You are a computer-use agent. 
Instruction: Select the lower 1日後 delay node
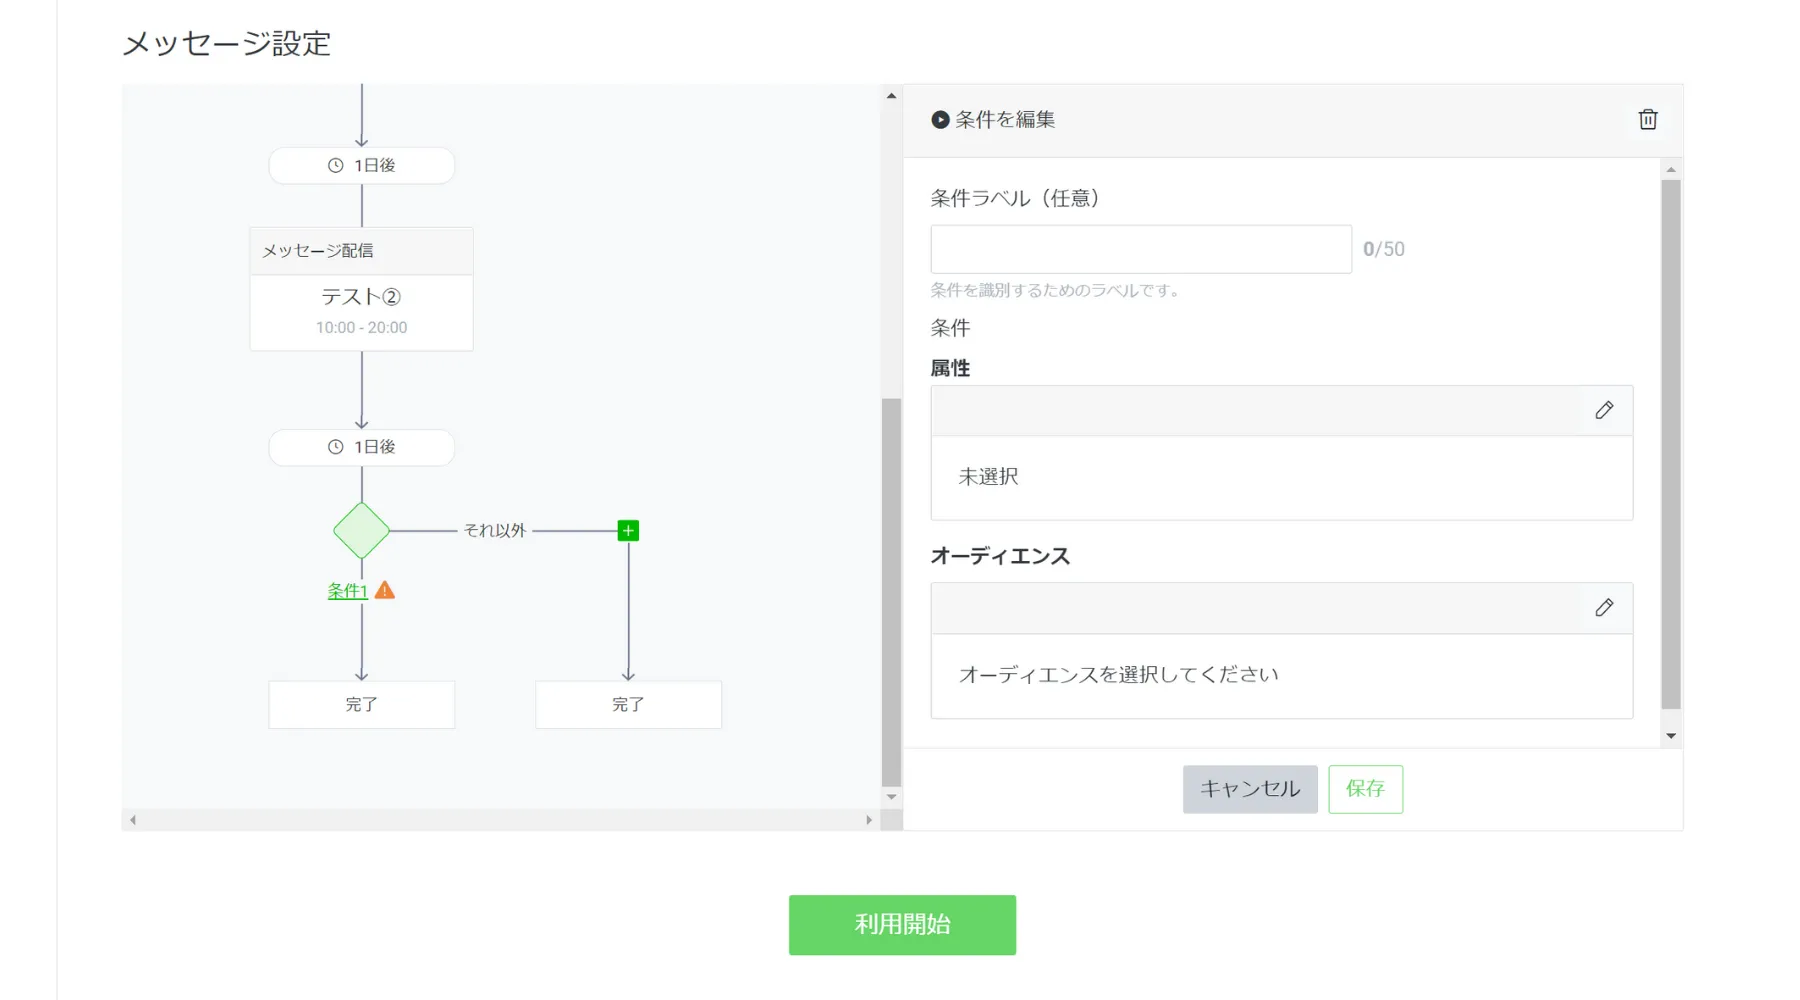click(x=361, y=447)
